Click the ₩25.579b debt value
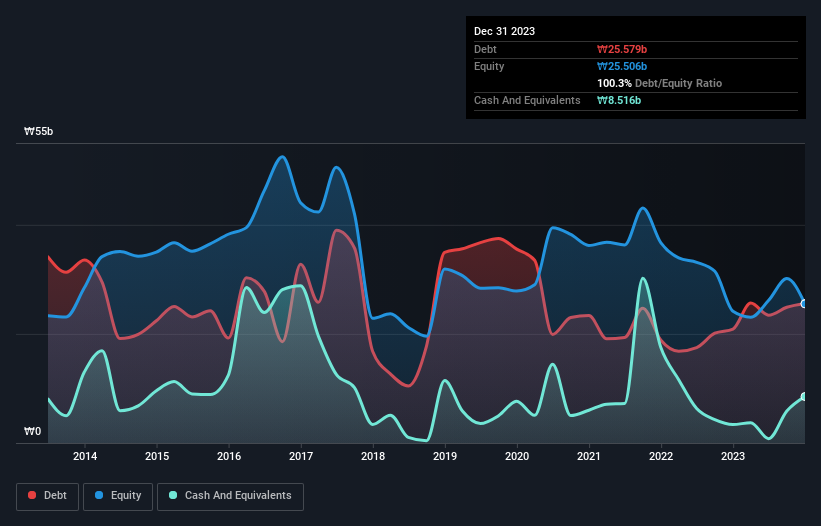Viewport: 821px width, 526px height. (x=622, y=49)
